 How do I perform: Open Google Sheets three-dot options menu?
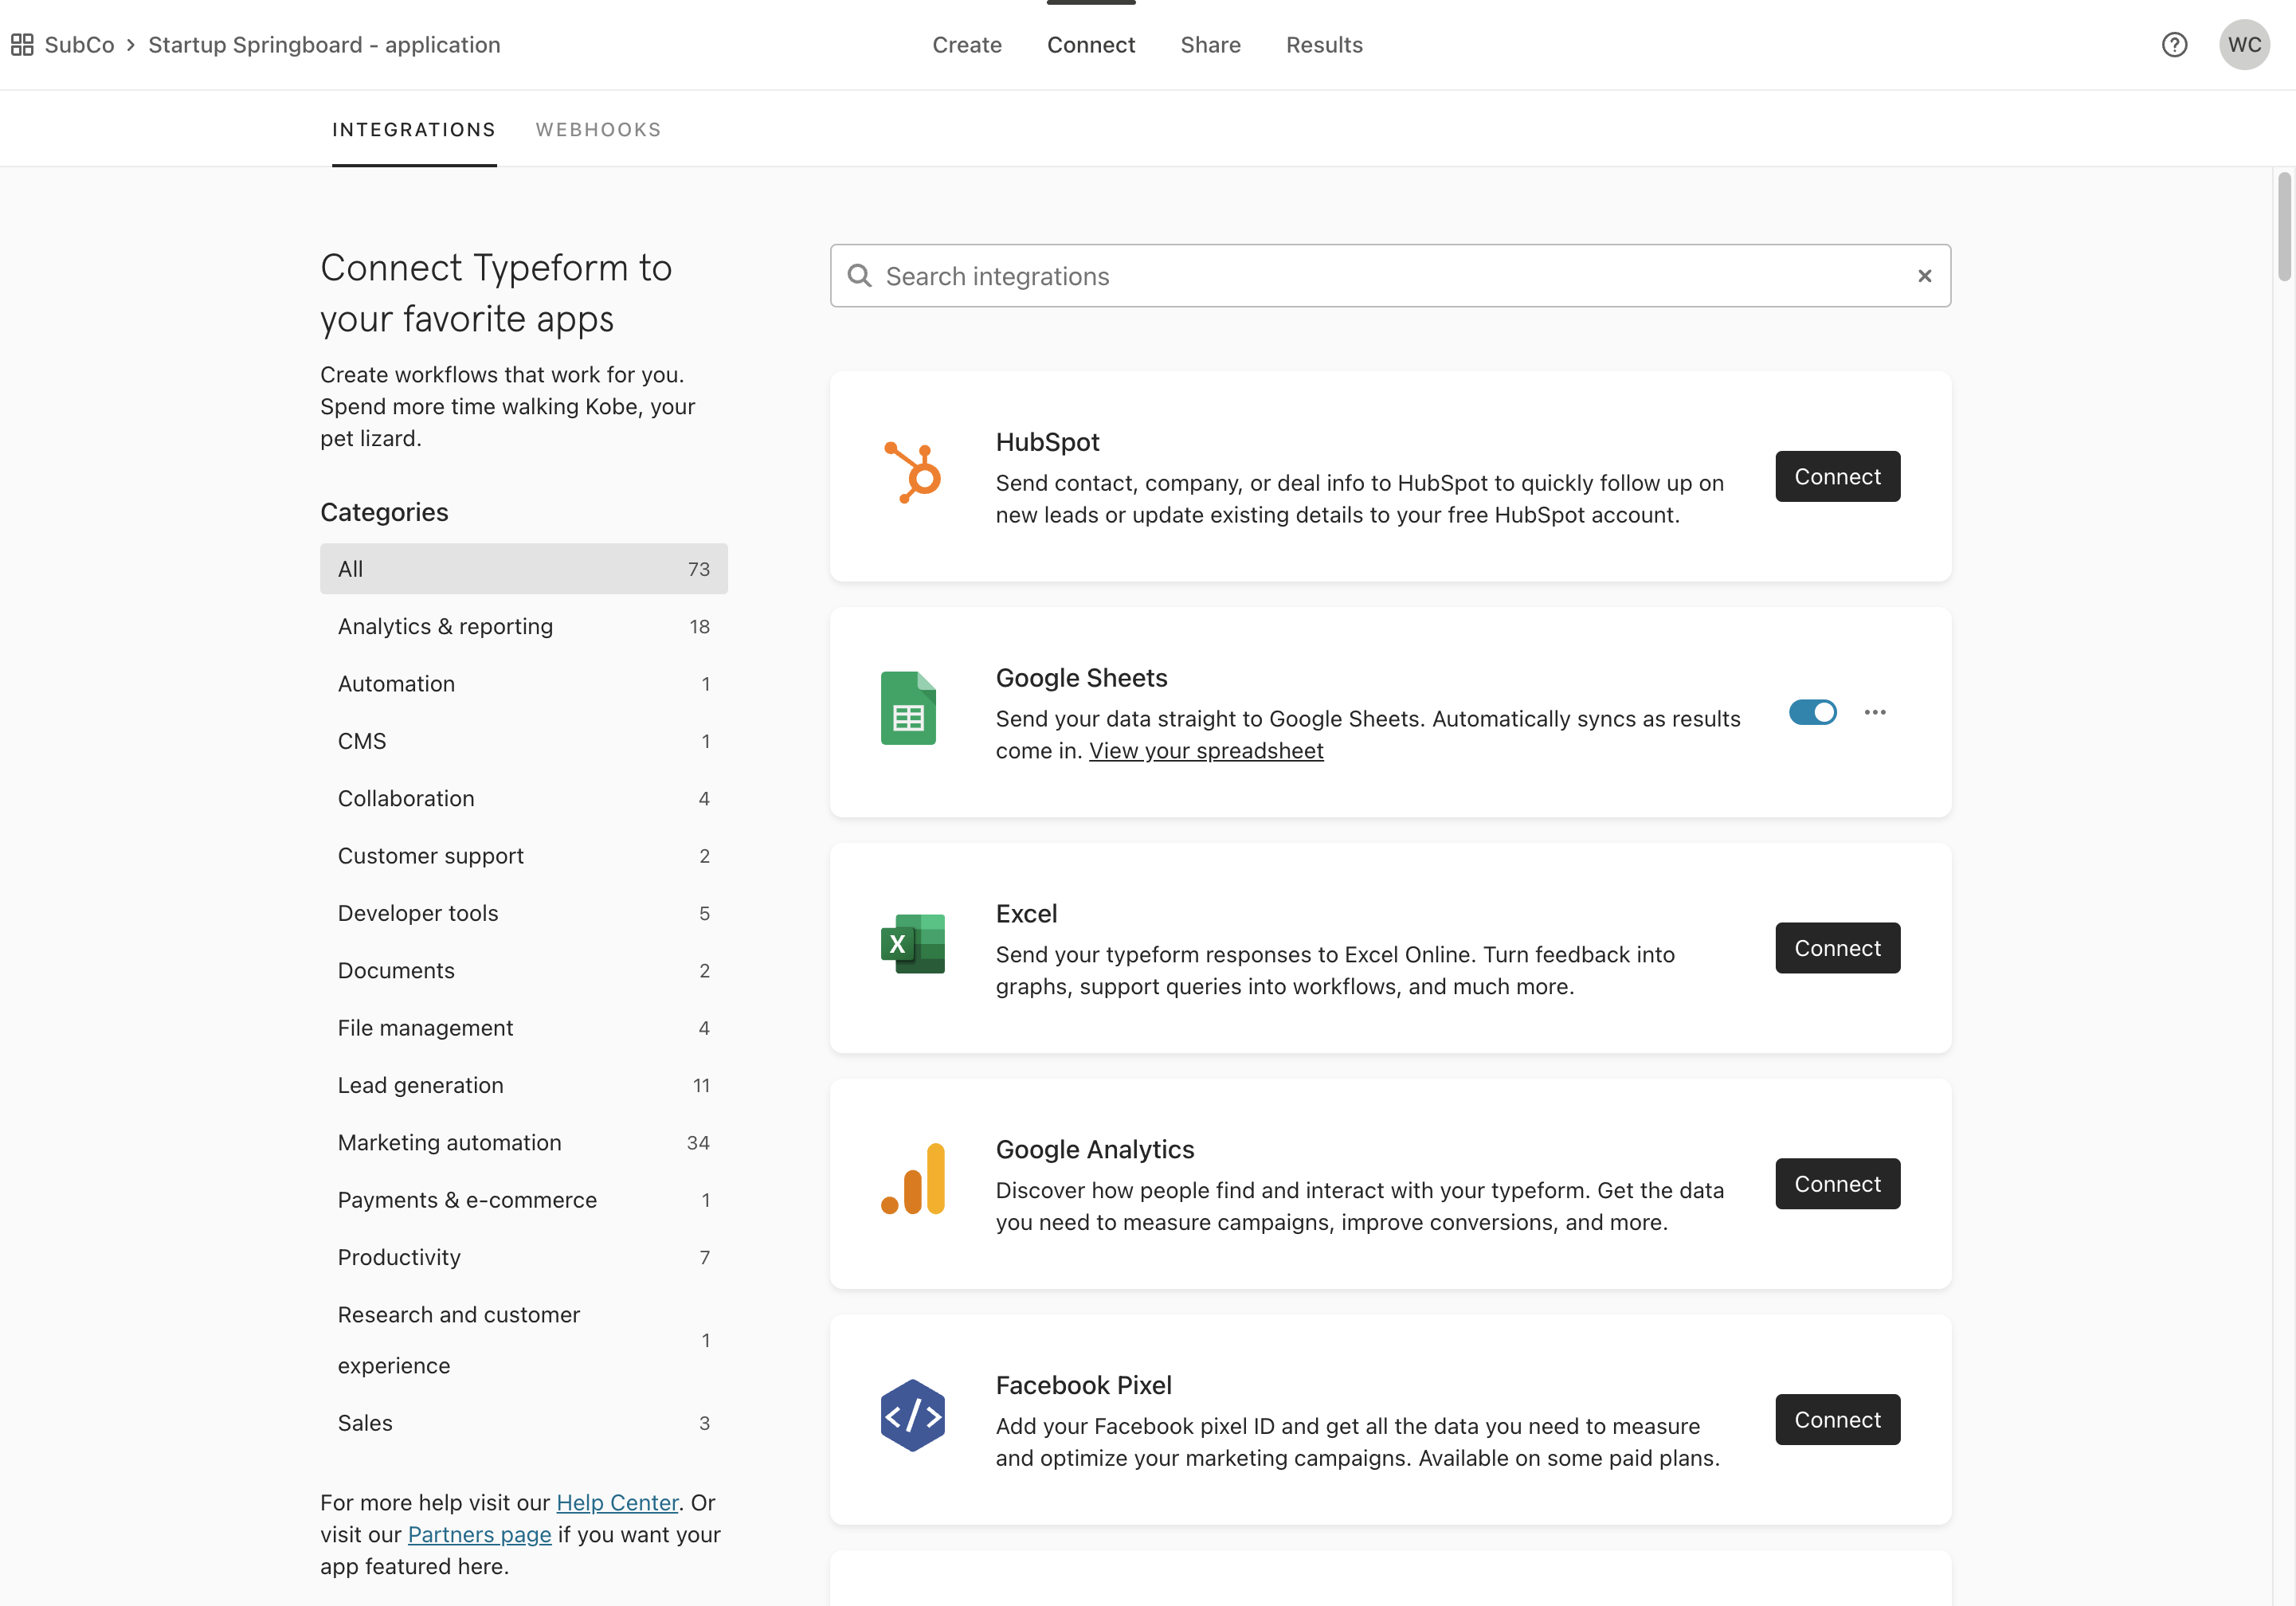1875,712
